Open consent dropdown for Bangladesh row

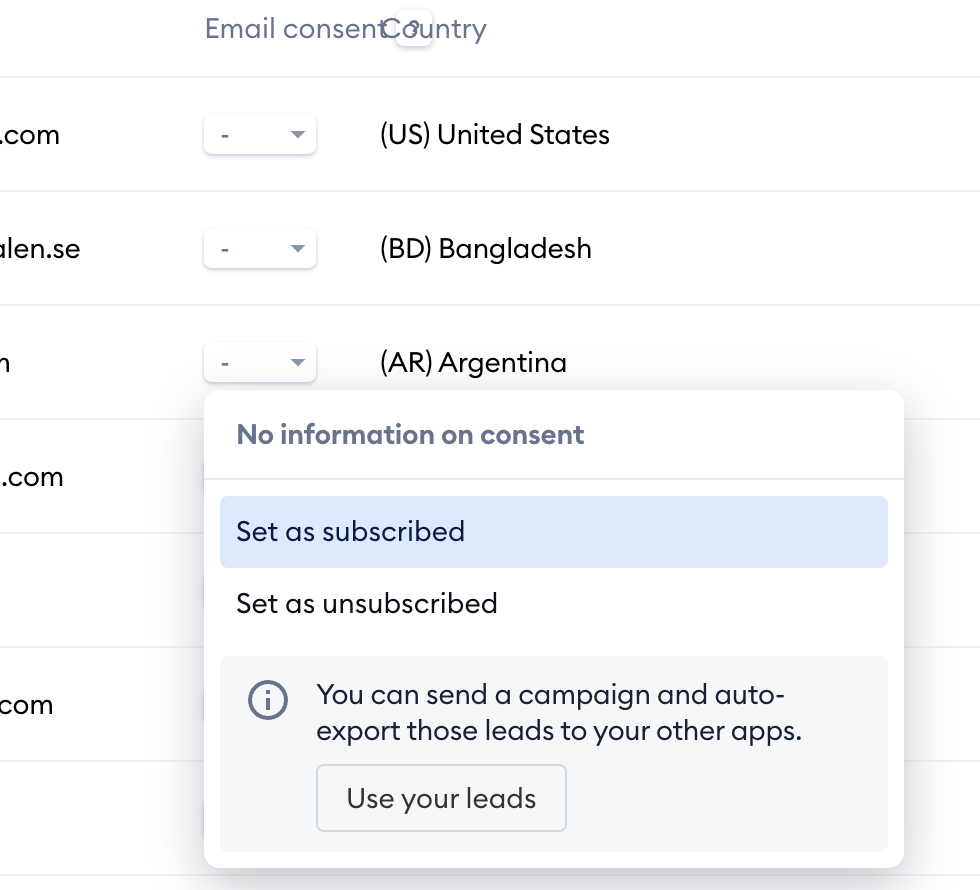click(x=260, y=249)
